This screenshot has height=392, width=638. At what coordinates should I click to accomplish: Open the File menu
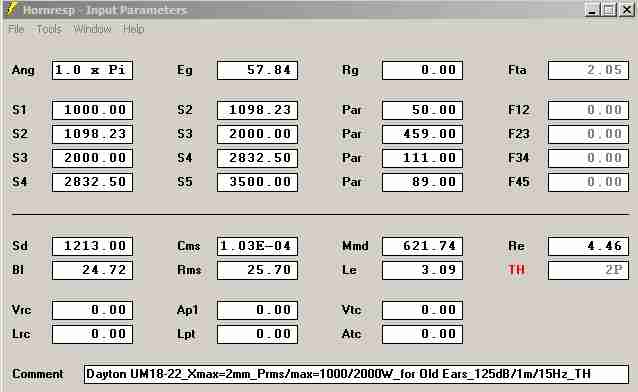pos(16,29)
